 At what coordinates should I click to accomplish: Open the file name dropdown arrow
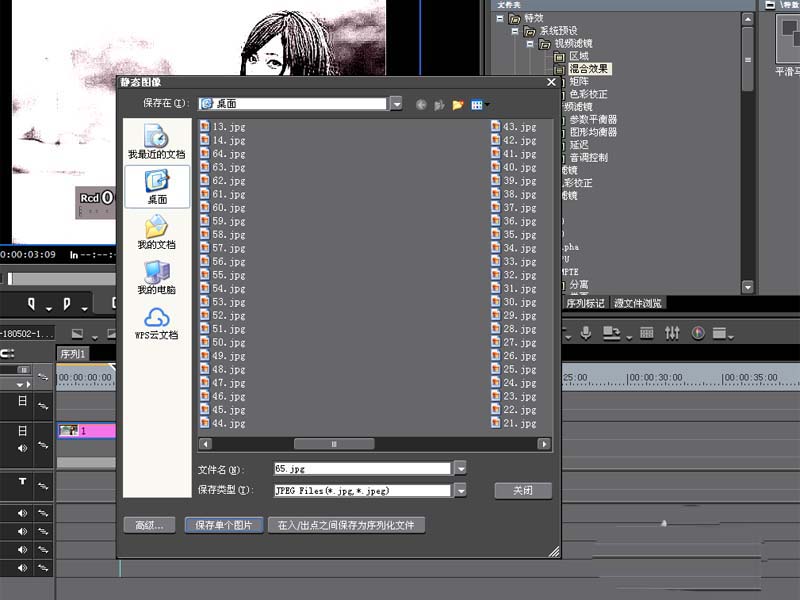460,468
